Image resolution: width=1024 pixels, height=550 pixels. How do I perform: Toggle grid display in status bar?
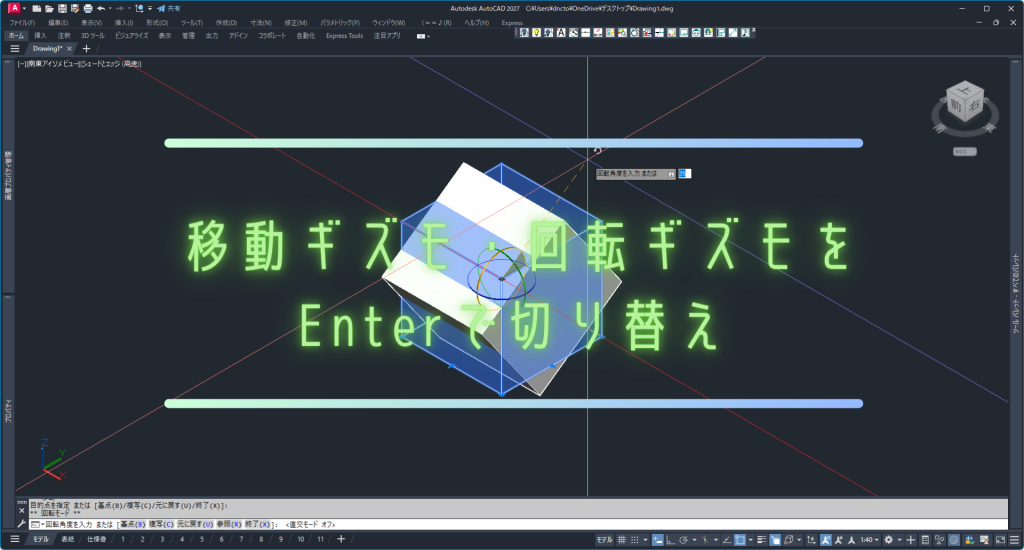pyautogui.click(x=621, y=540)
